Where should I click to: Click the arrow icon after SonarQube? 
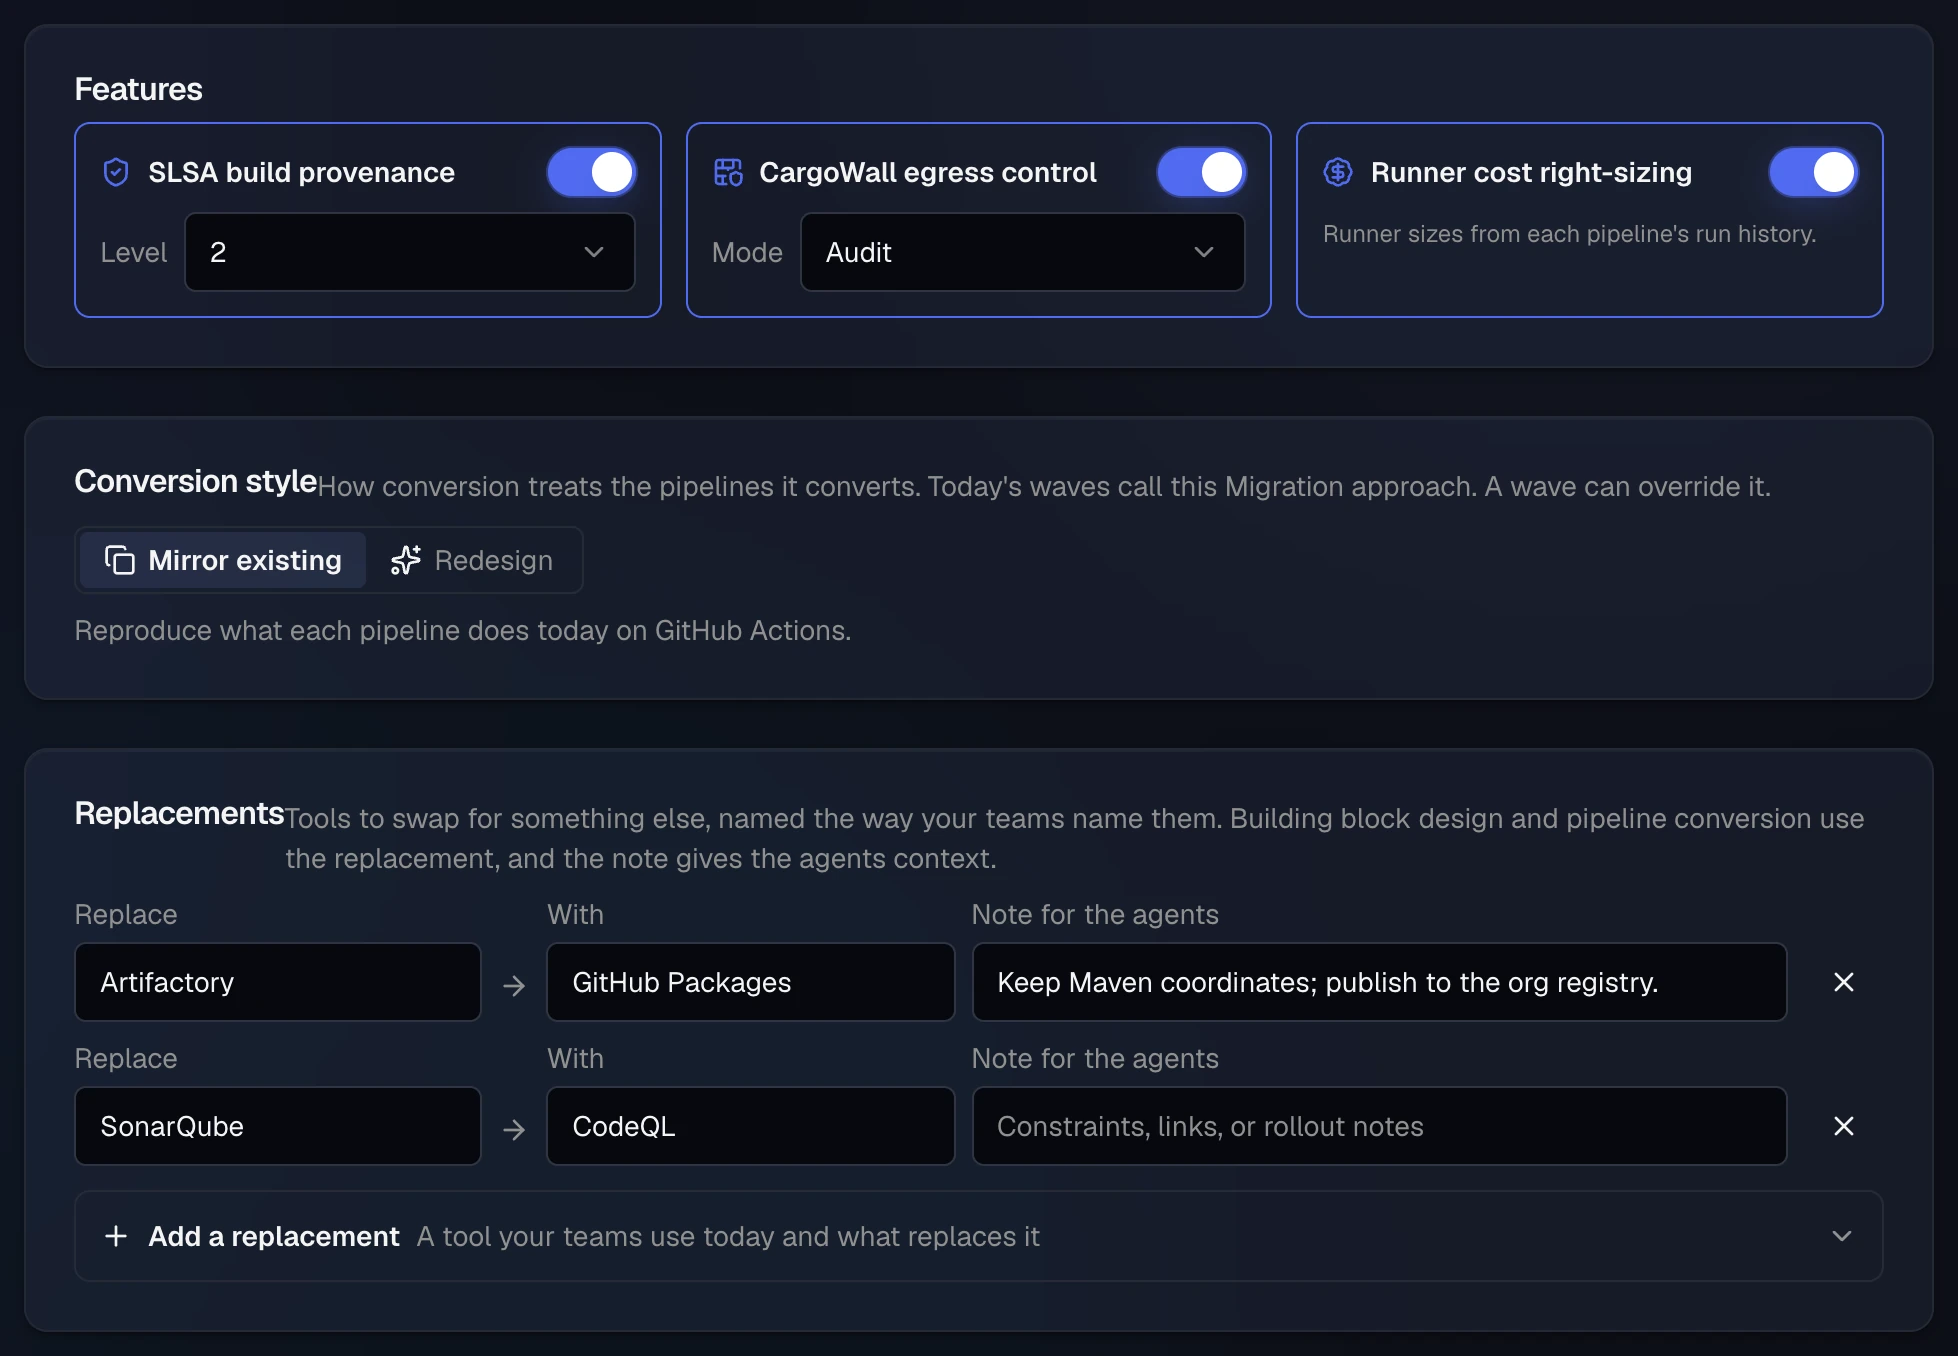pos(514,1130)
